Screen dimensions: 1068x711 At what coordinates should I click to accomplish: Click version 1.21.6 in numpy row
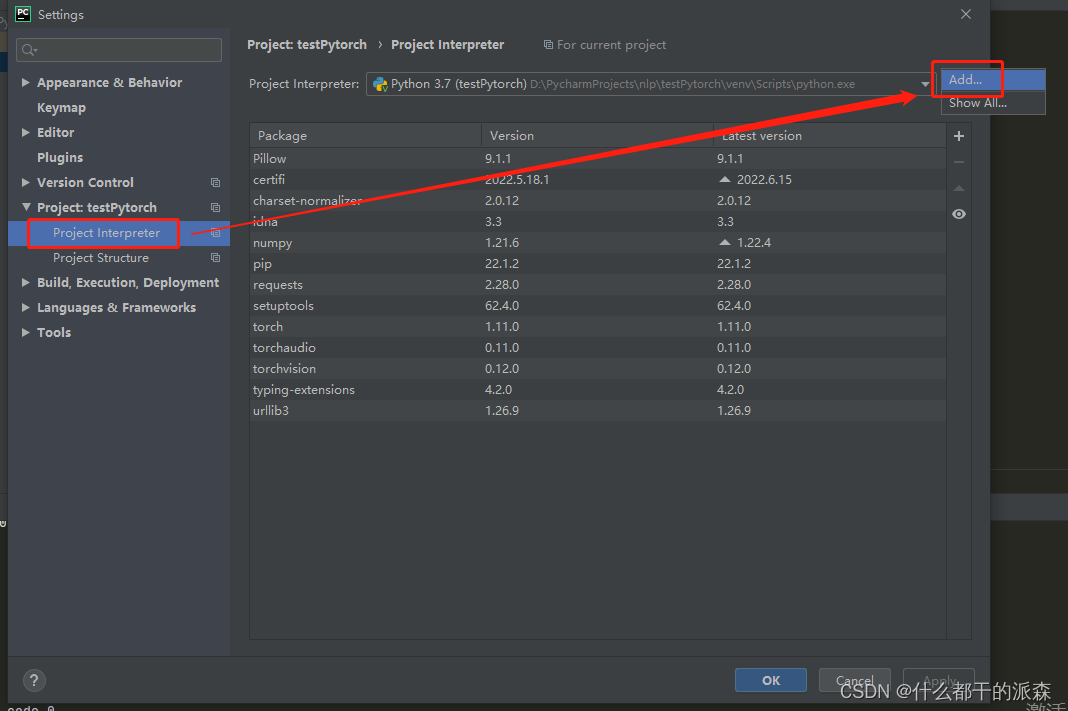[x=502, y=243]
